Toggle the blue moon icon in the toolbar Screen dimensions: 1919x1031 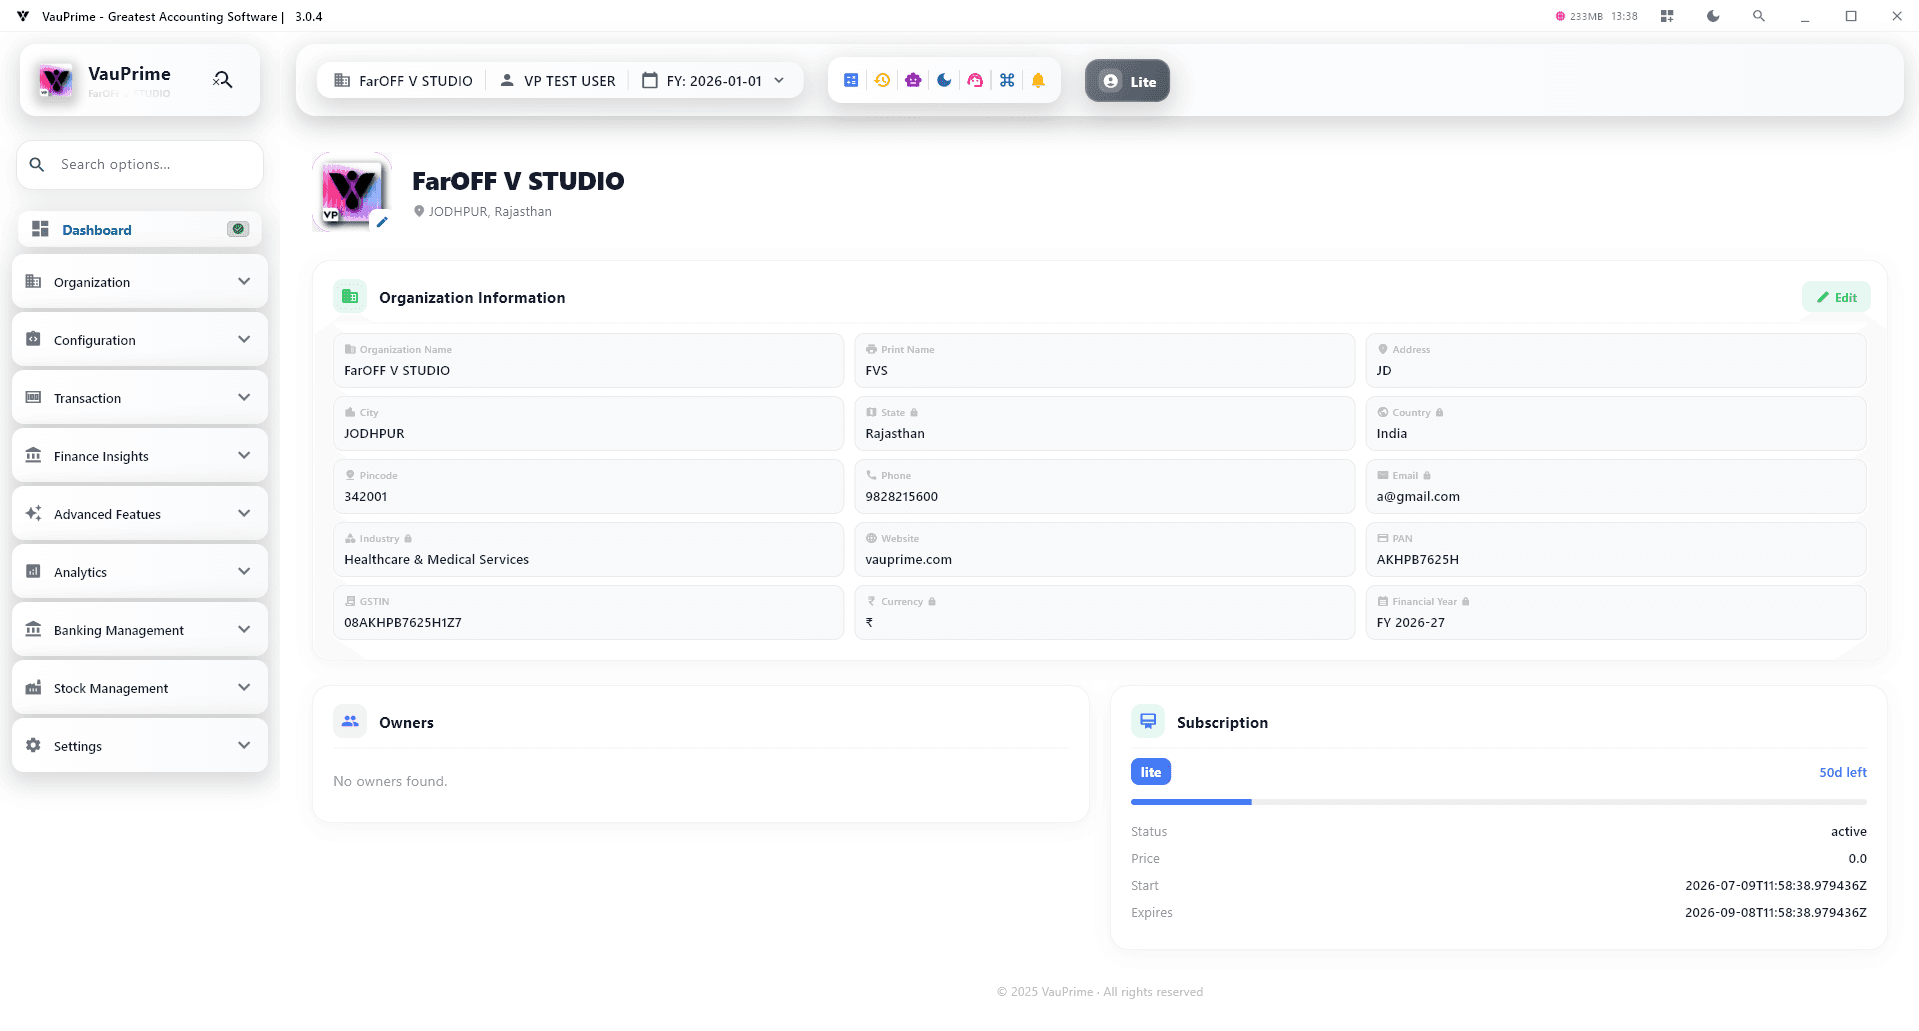point(944,81)
